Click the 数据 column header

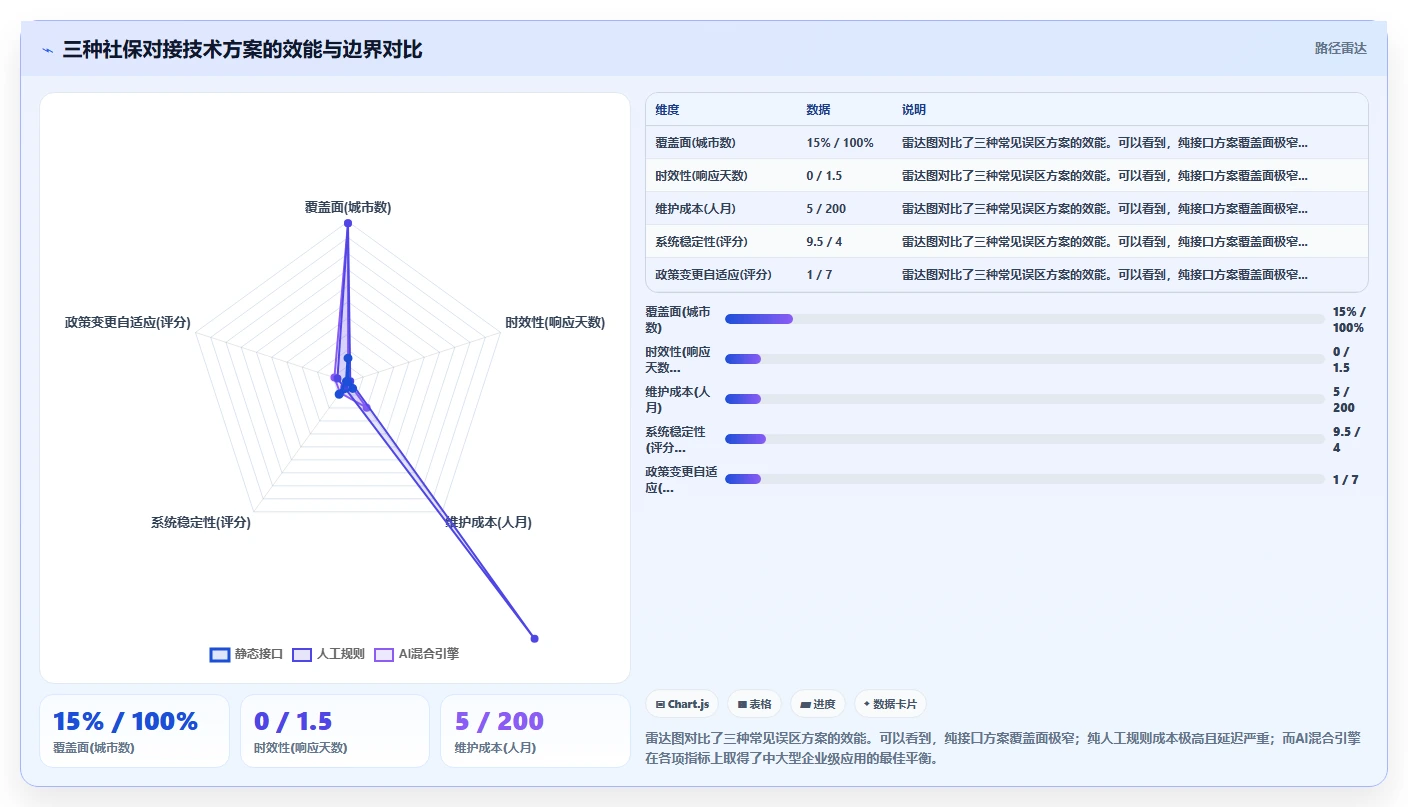point(818,110)
